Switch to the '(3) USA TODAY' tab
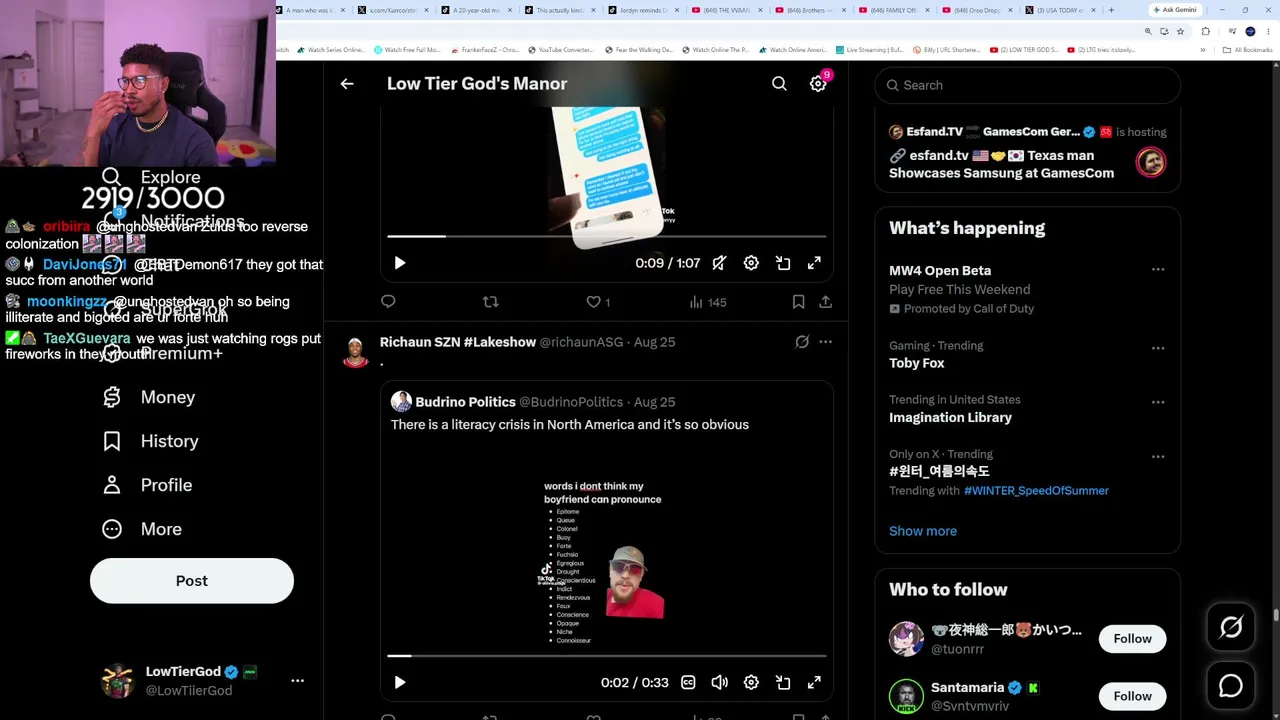 [1060, 10]
